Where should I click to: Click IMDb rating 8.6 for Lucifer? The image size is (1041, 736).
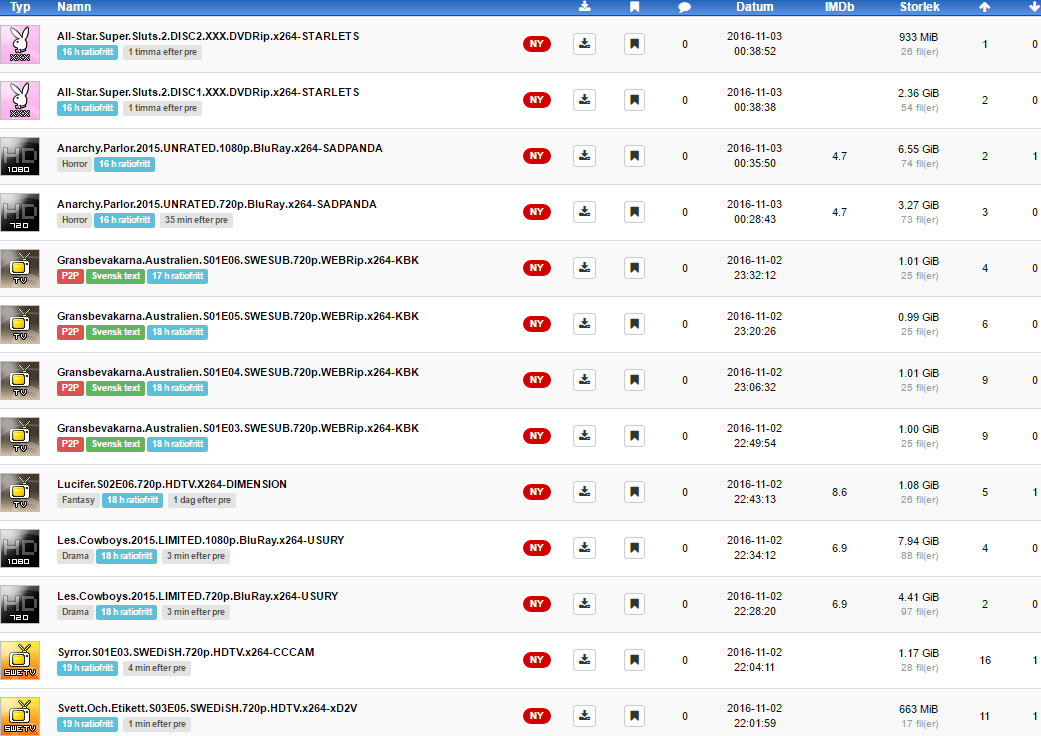[x=839, y=492]
